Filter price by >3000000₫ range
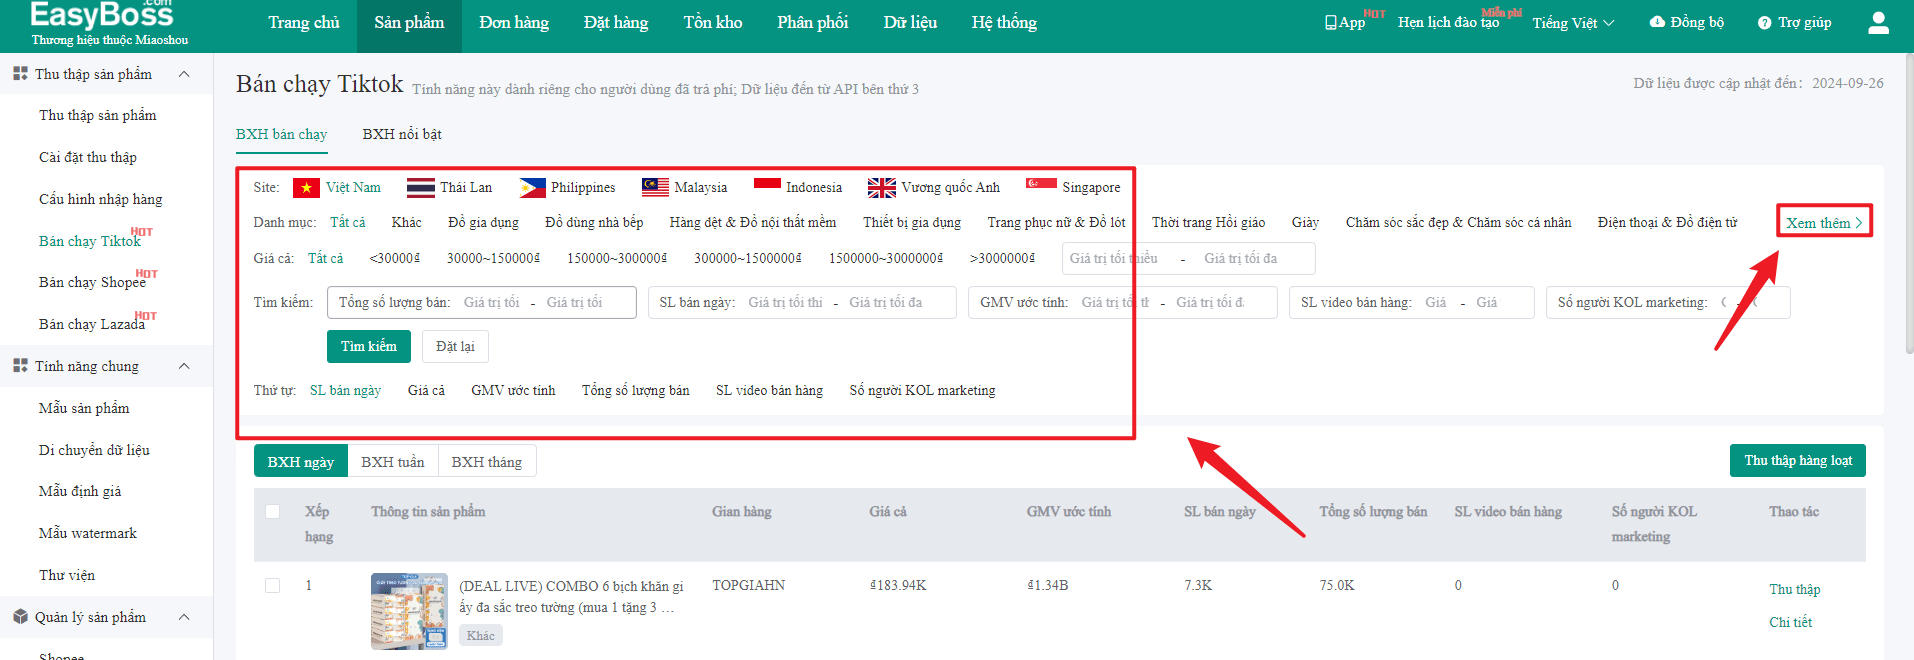The image size is (1914, 660). pos(1003,258)
